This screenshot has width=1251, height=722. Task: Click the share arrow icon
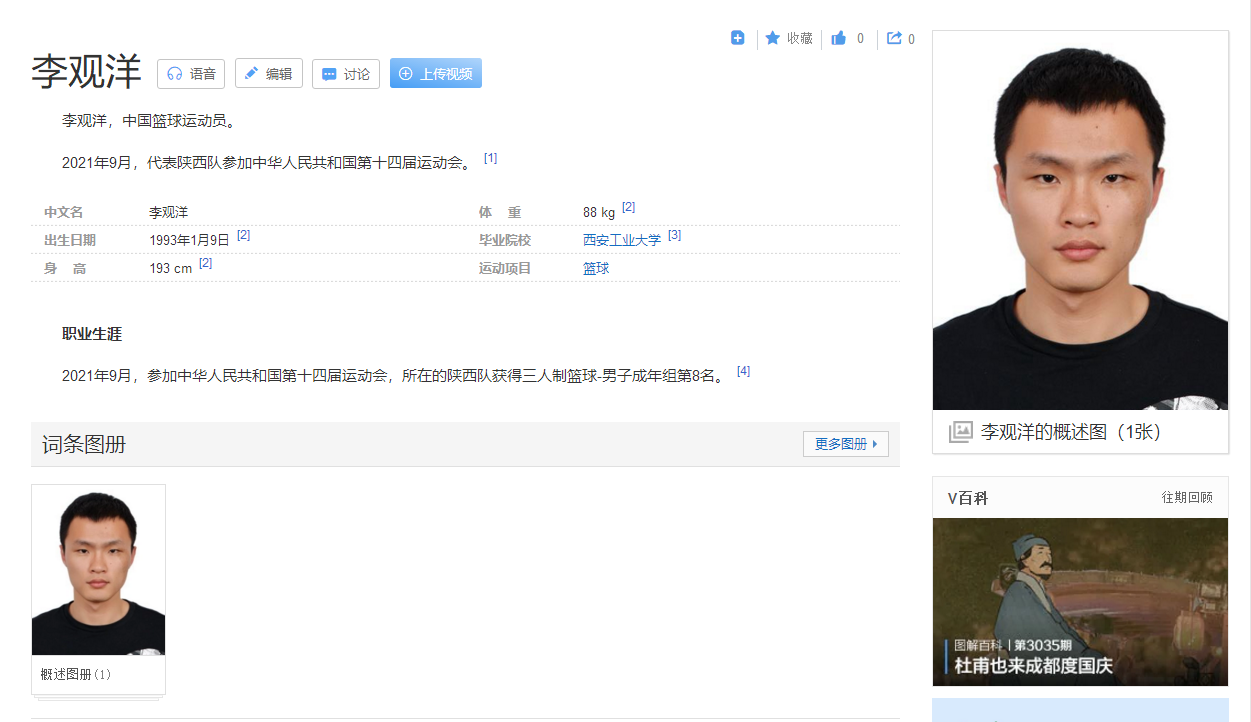[895, 38]
